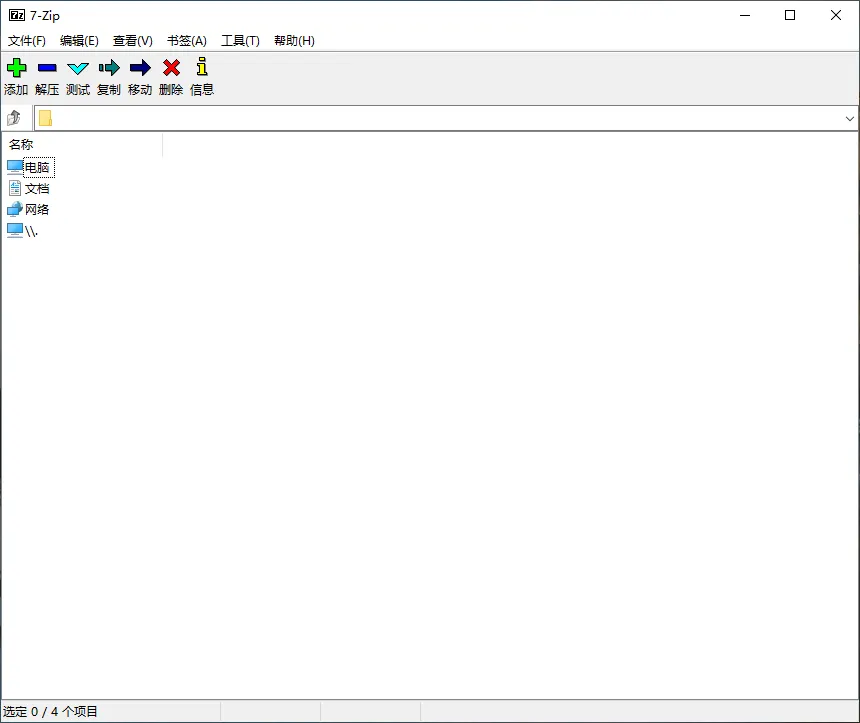
Task: Select the Network (网络) globe icon
Action: (x=15, y=210)
